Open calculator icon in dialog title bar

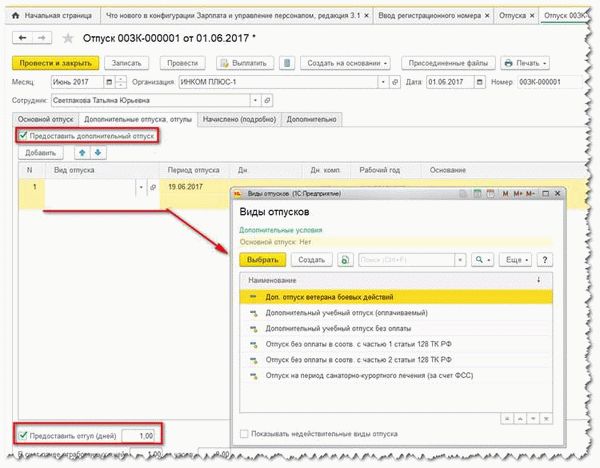[477, 194]
